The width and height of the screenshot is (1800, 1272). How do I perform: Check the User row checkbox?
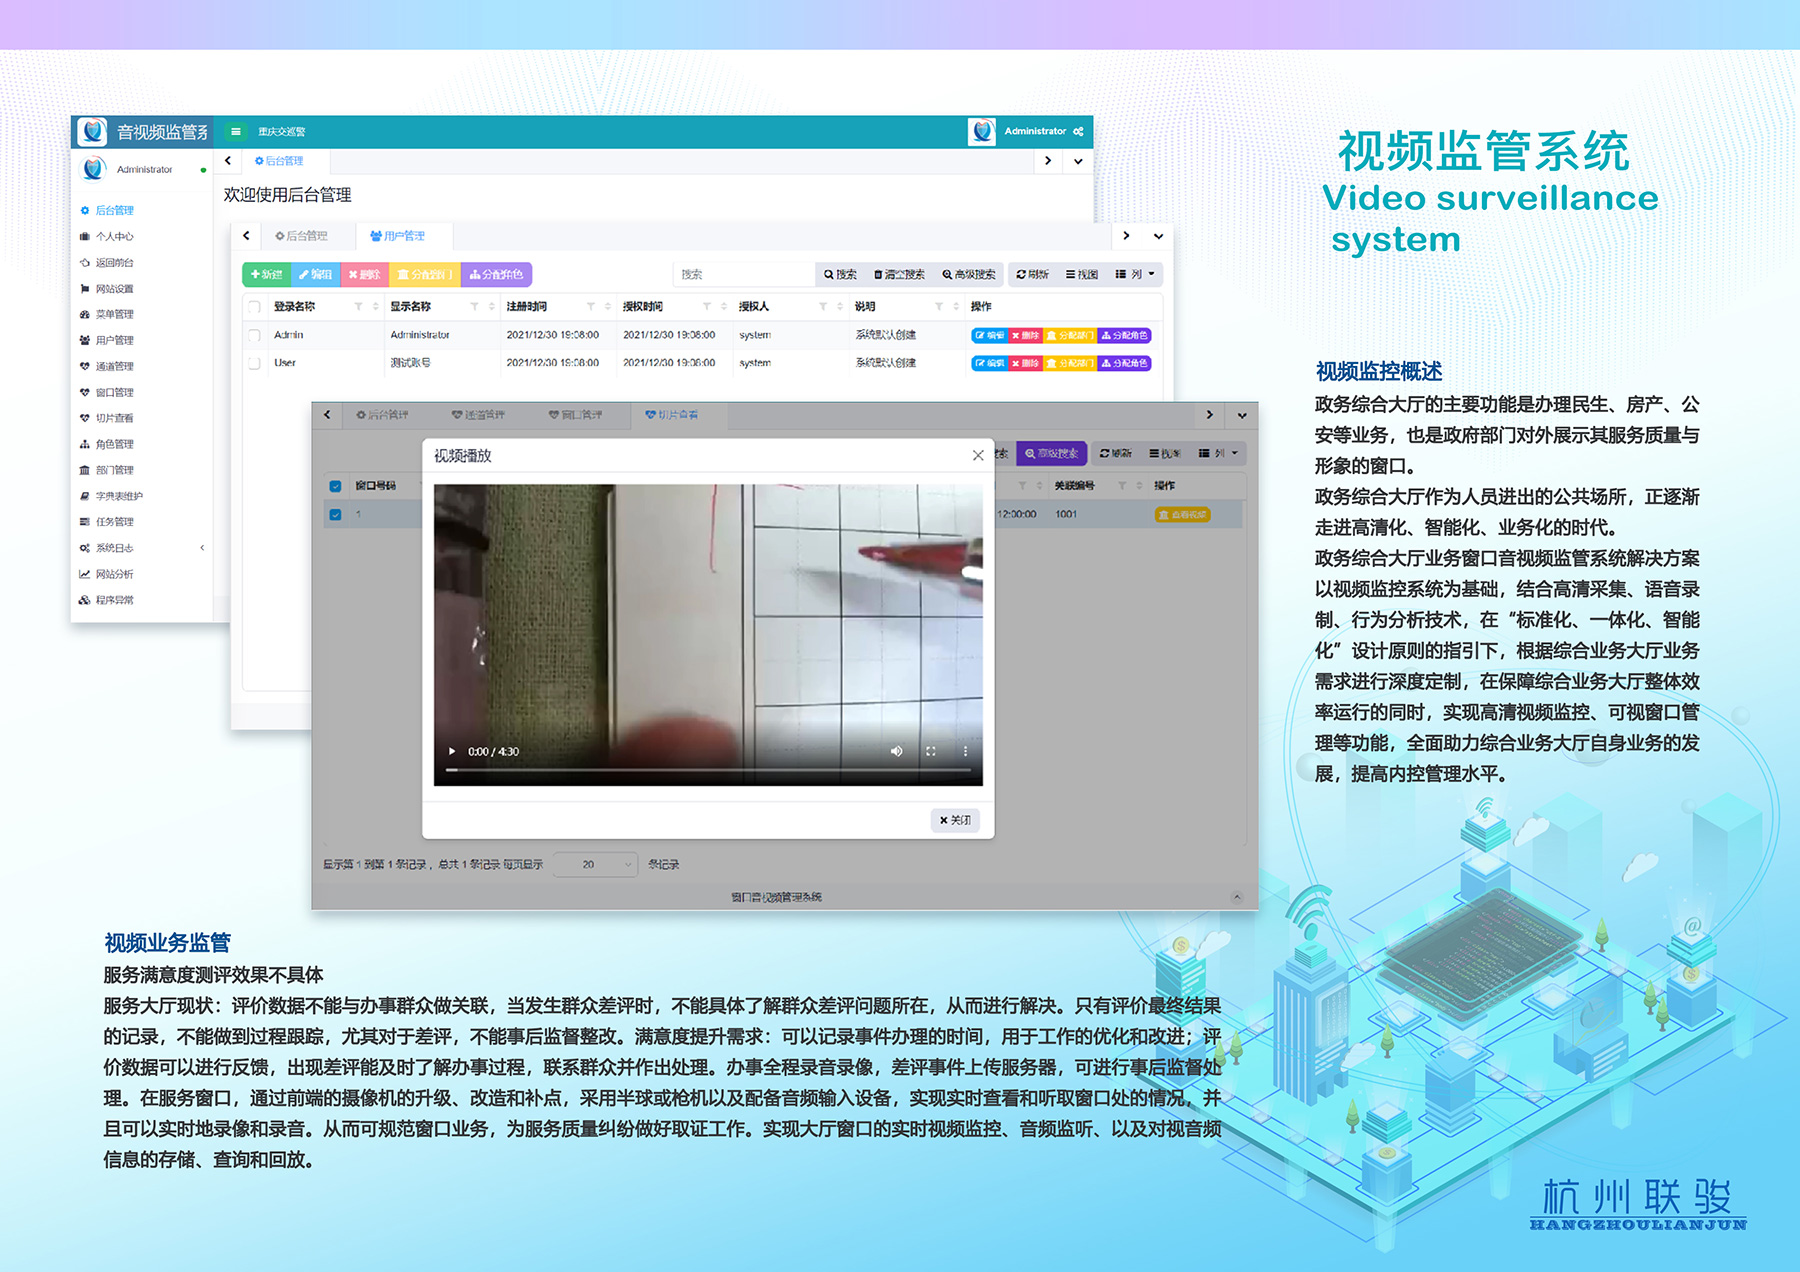point(254,363)
